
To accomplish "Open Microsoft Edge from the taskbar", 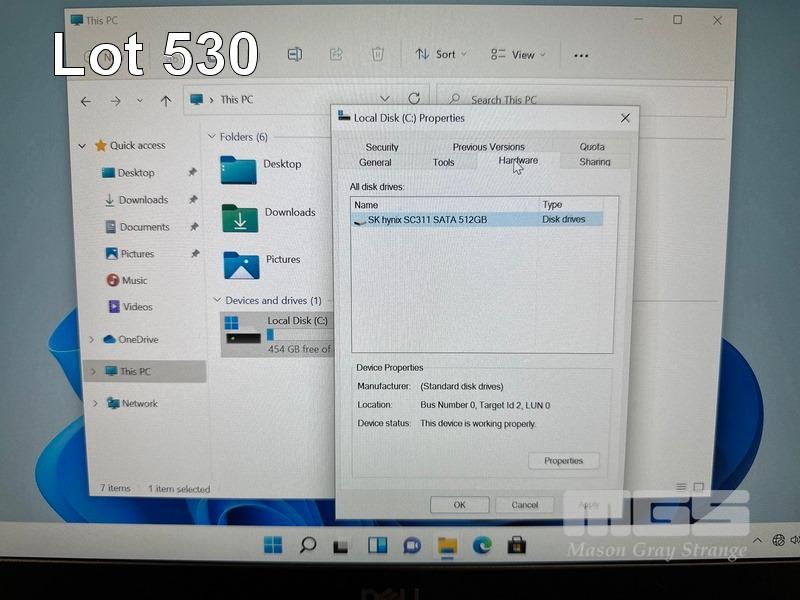I will (x=482, y=545).
